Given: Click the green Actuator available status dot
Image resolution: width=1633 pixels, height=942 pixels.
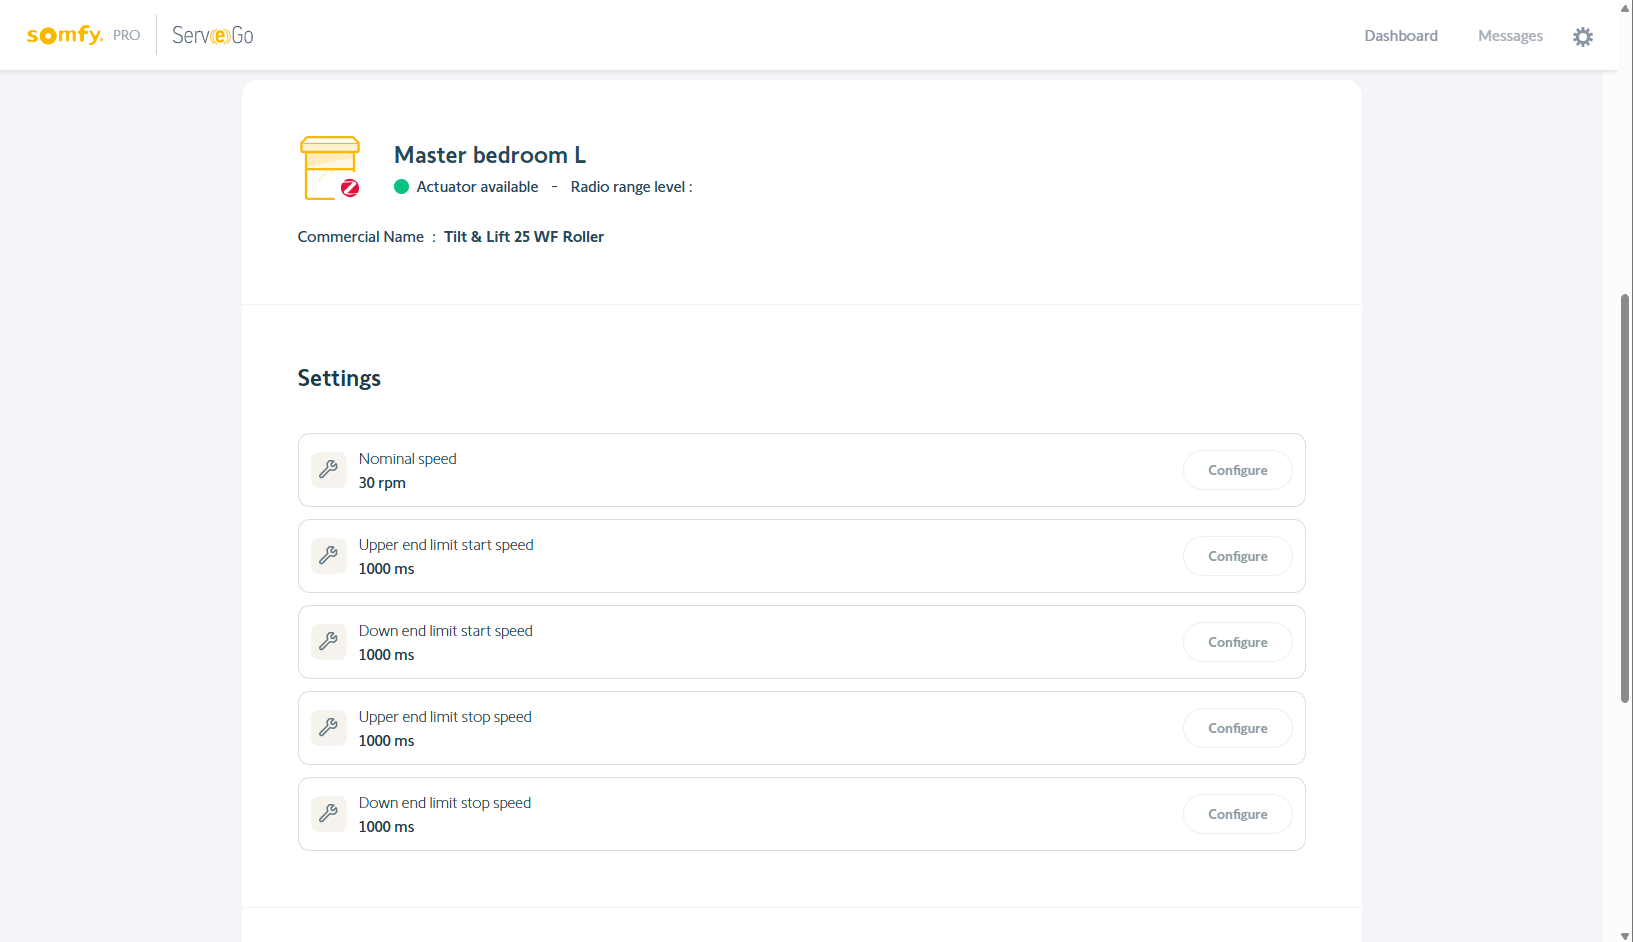Looking at the screenshot, I should point(402,187).
